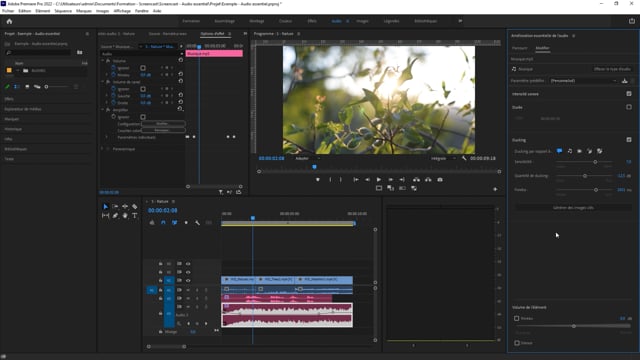The image size is (640, 360).
Task: Choose music as ducking target
Action: click(570, 151)
